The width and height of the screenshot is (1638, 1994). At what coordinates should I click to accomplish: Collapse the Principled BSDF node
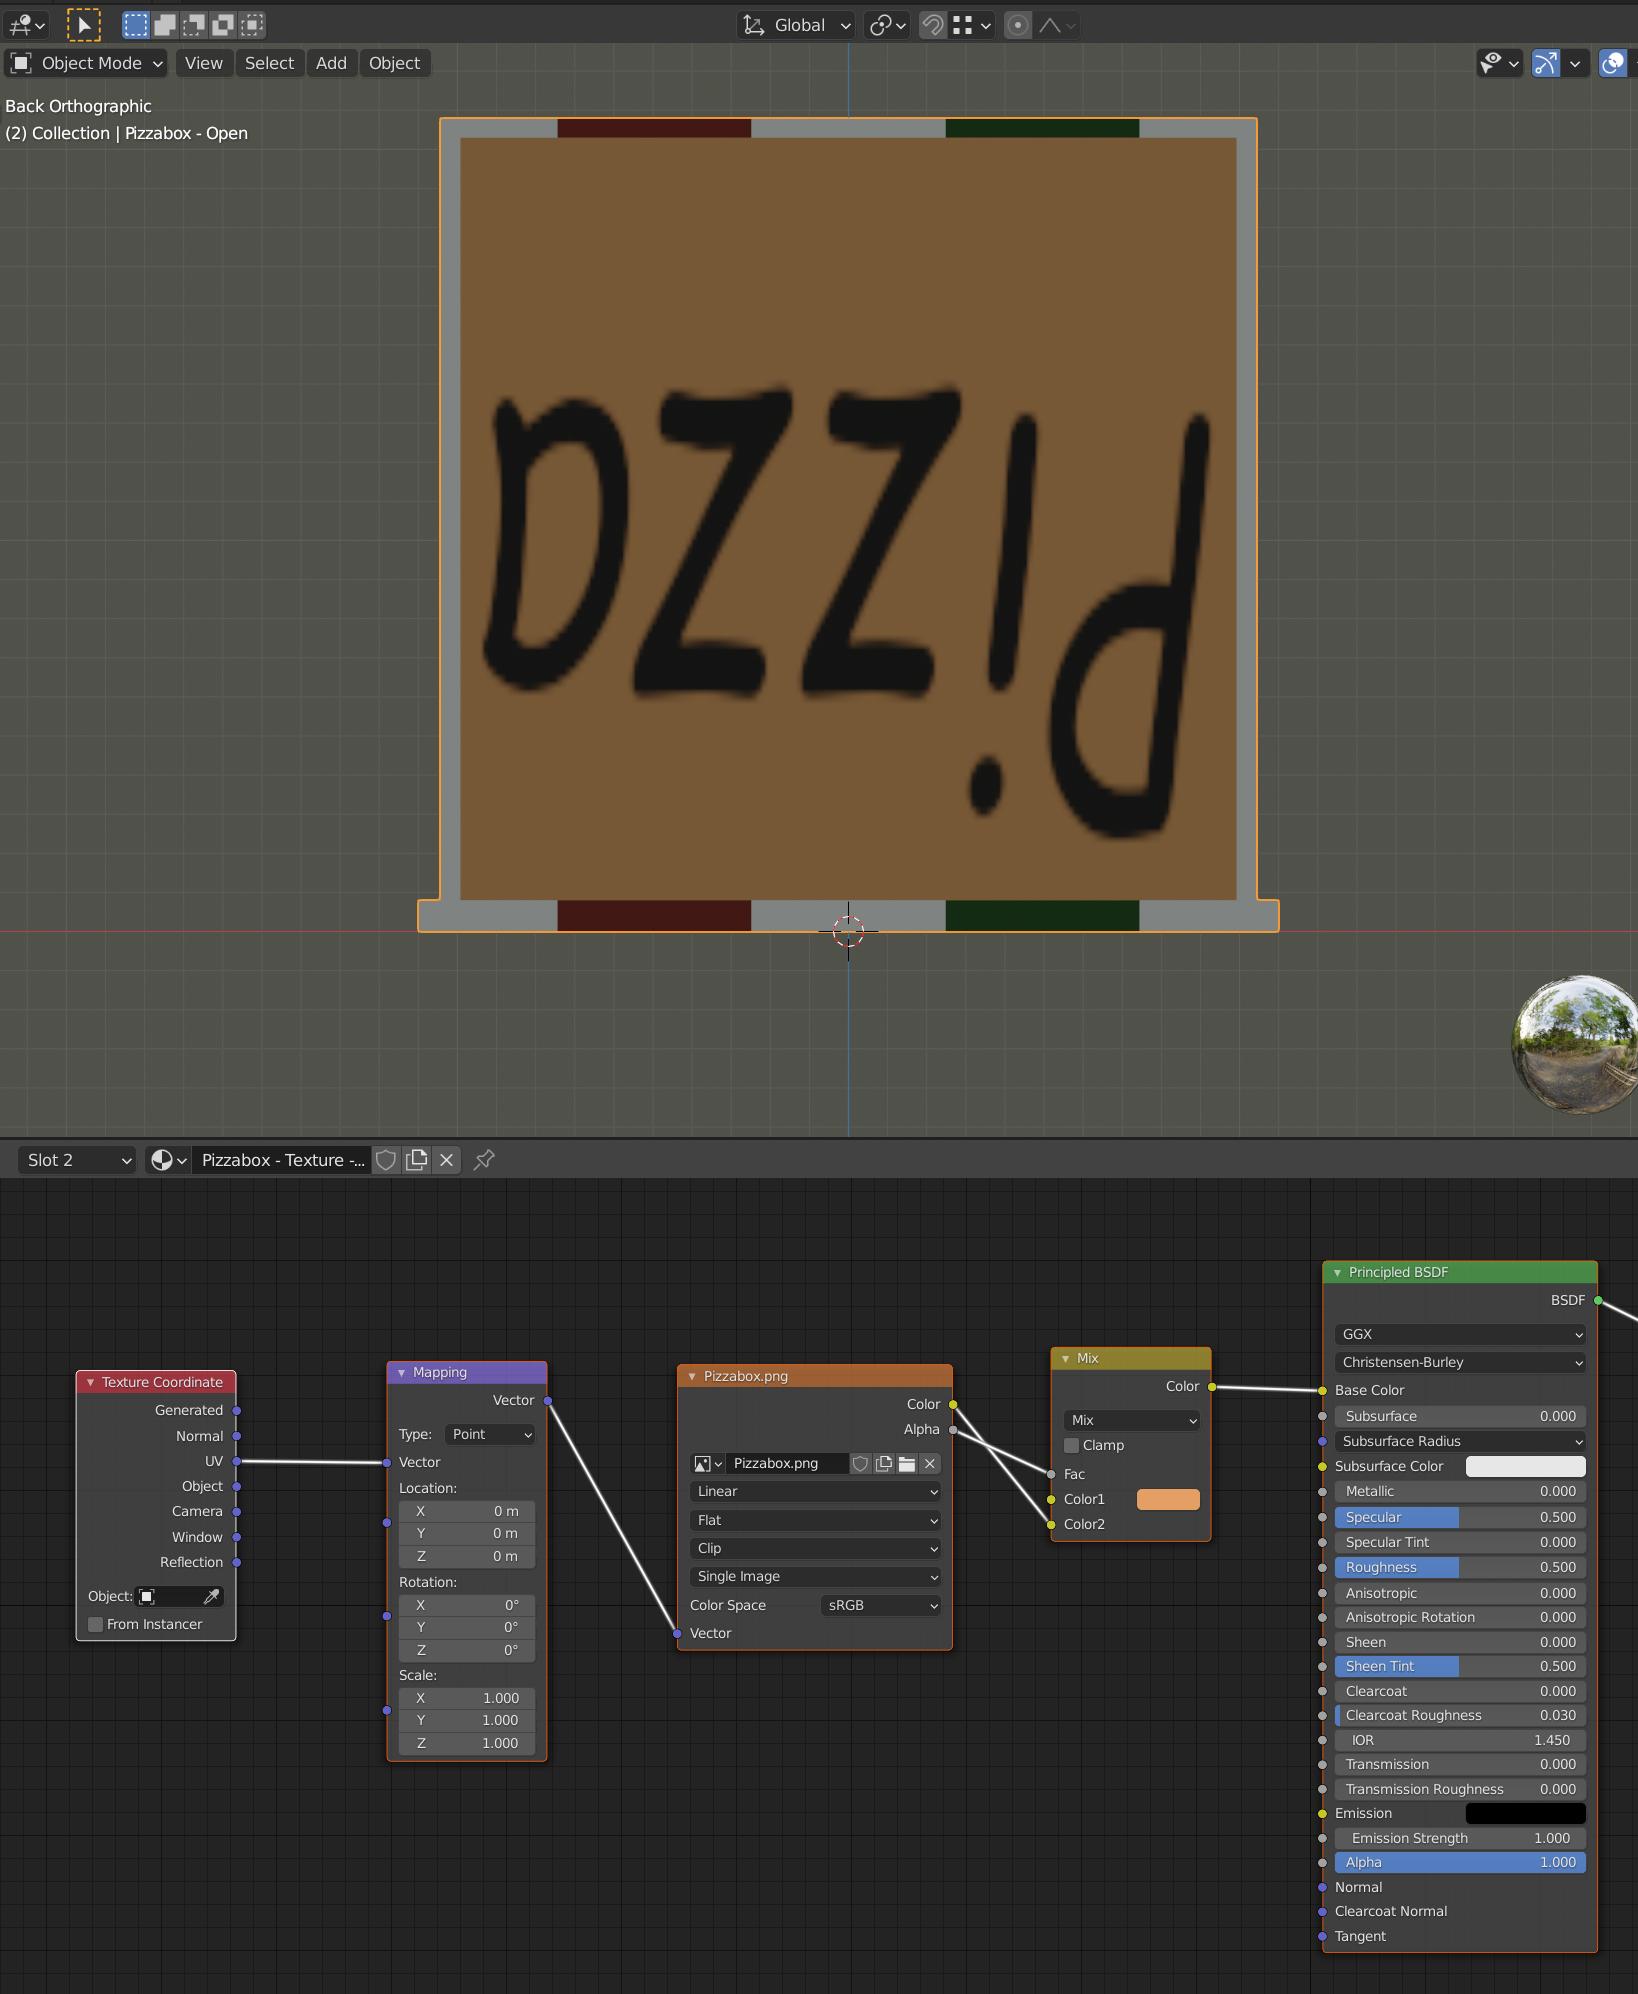(x=1337, y=1272)
